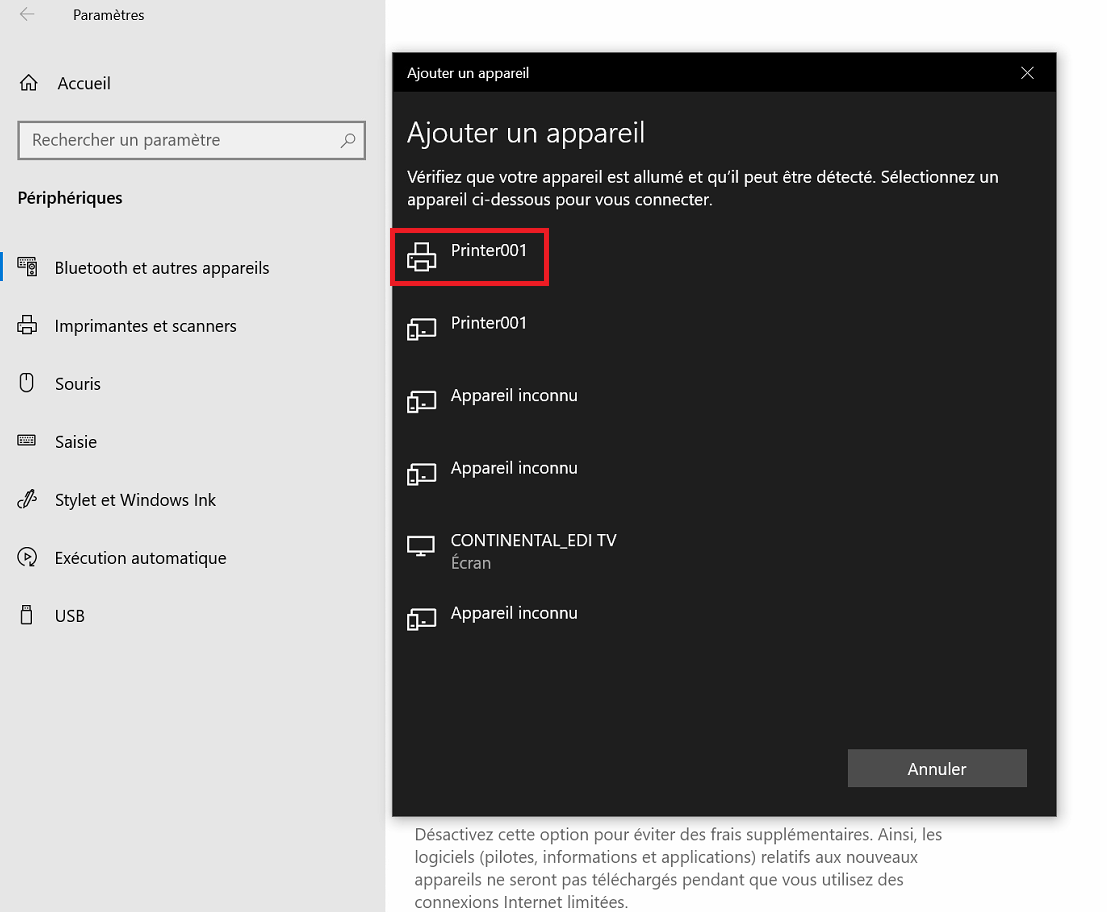Screen dimensions: 1107x912
Task: Open Imprimantes et scanners
Action: pos(145,326)
